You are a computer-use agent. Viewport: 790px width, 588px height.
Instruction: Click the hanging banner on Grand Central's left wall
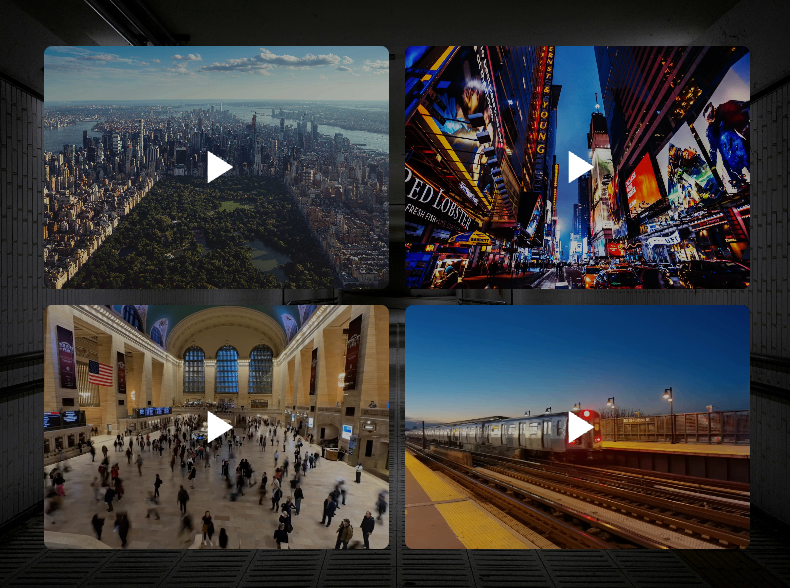(x=65, y=356)
